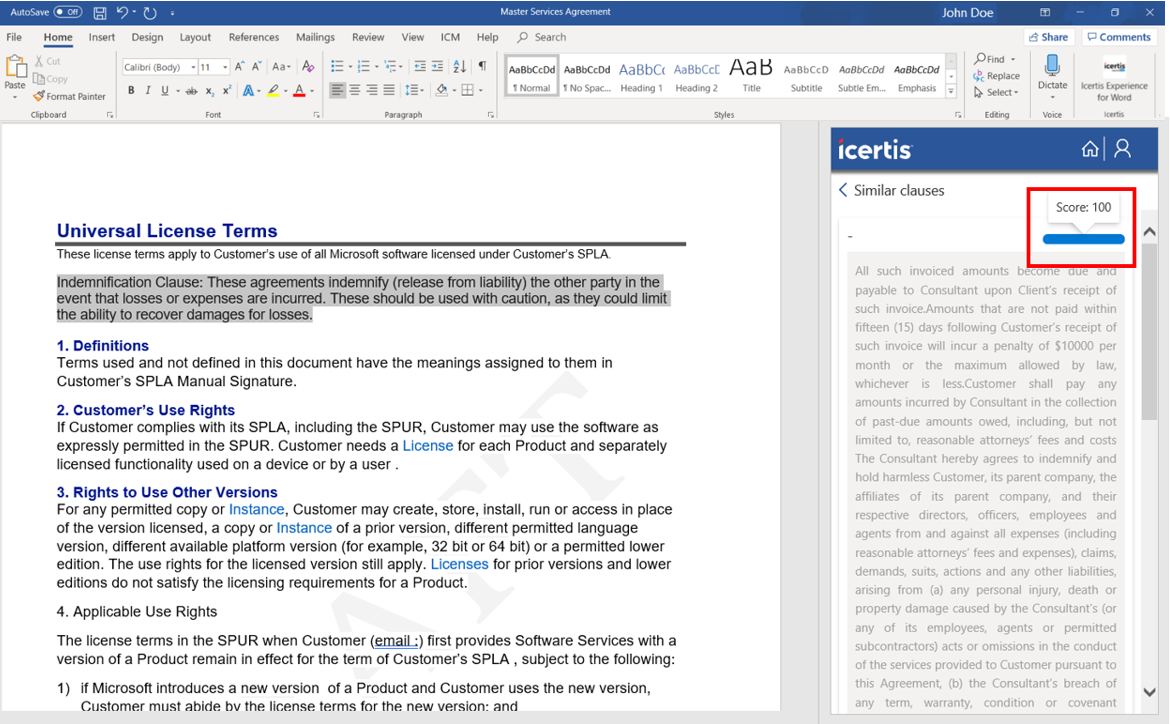Align text right

coord(372,90)
